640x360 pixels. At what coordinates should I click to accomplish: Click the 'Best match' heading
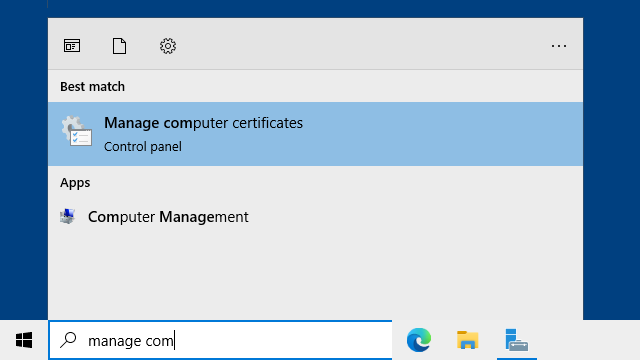point(92,87)
